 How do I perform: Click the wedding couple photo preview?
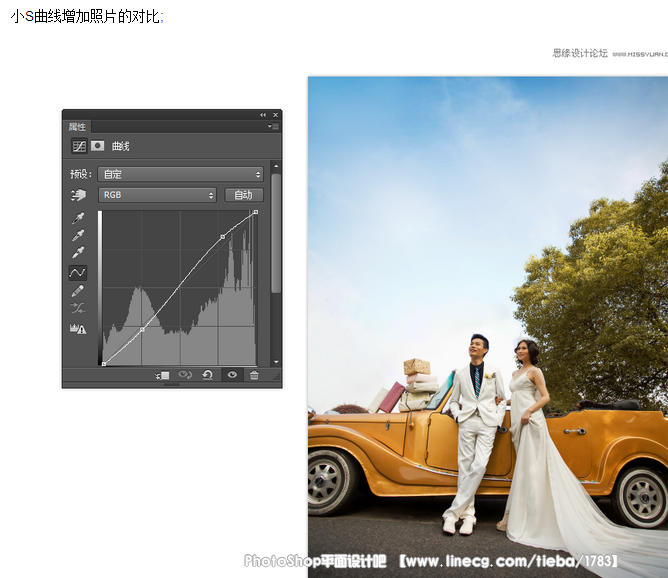pyautogui.click(x=488, y=327)
